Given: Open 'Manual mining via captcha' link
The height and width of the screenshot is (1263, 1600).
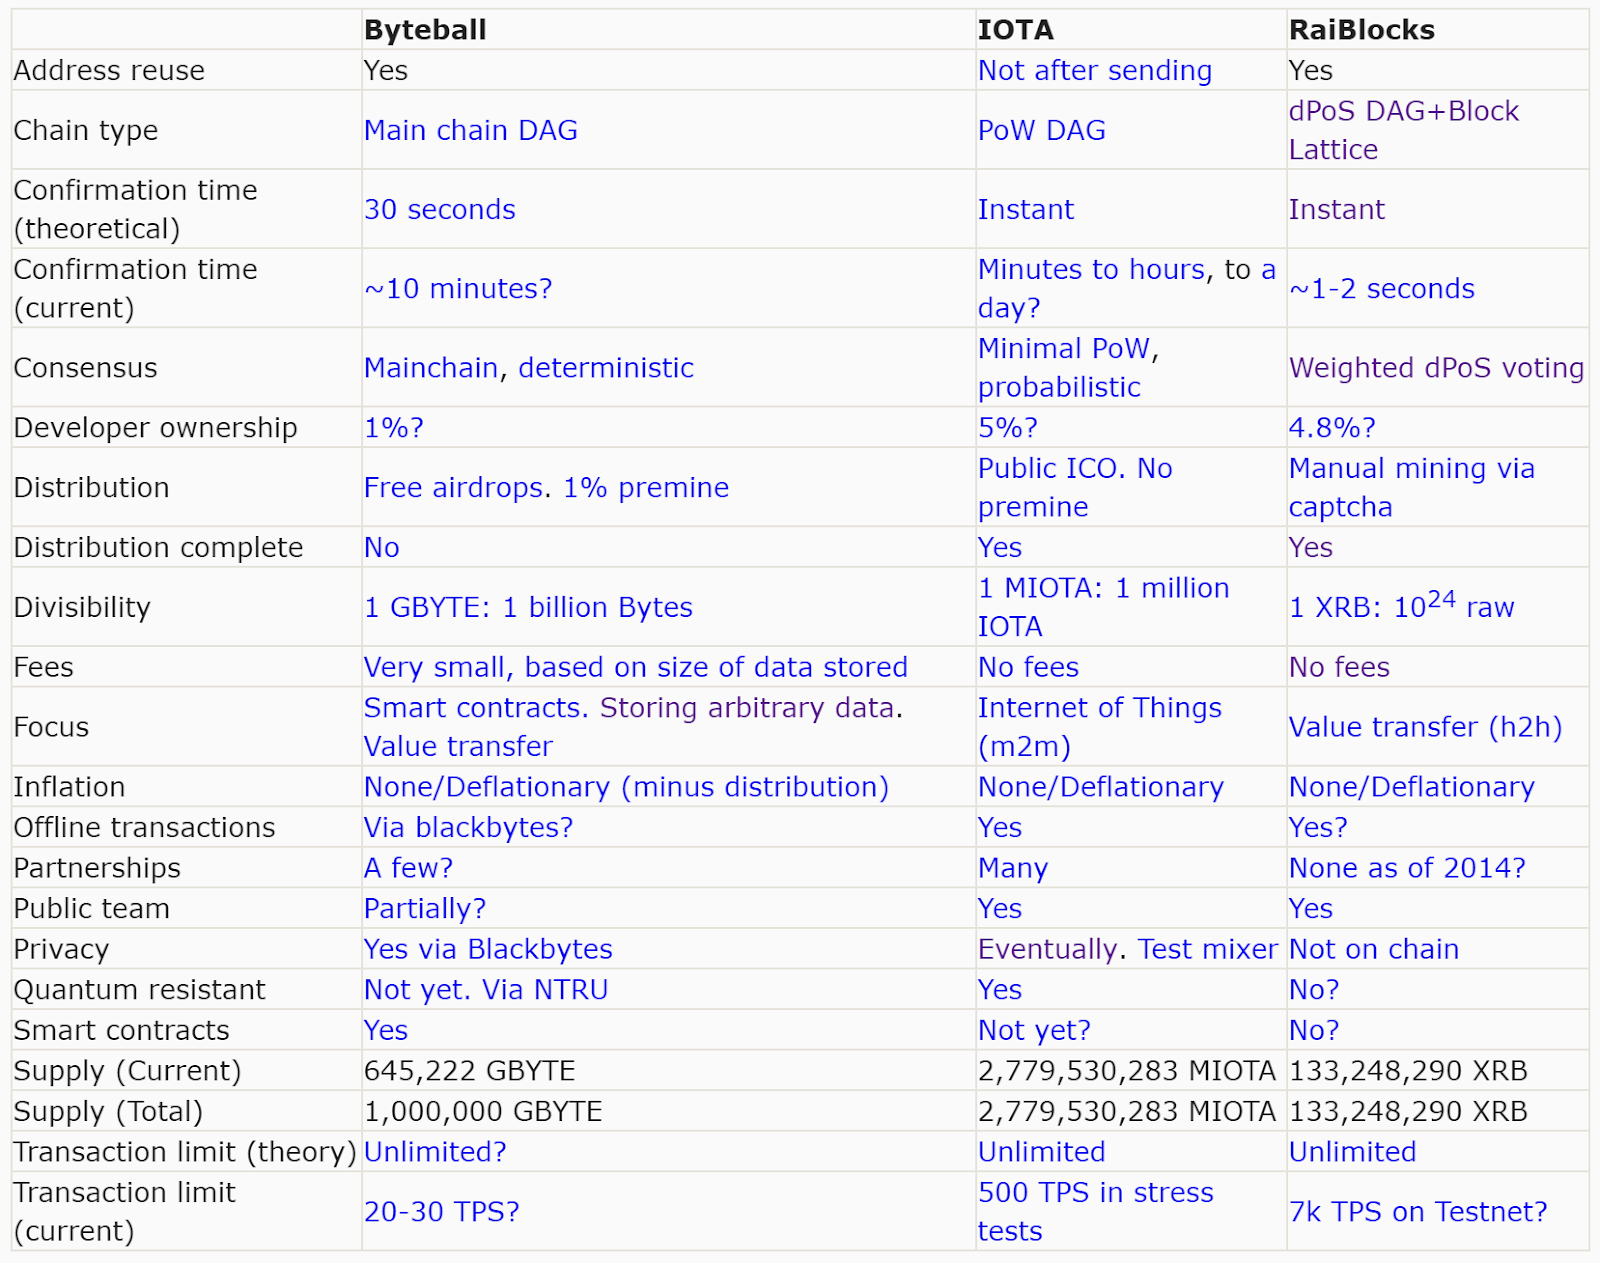Looking at the screenshot, I should click(x=1411, y=487).
